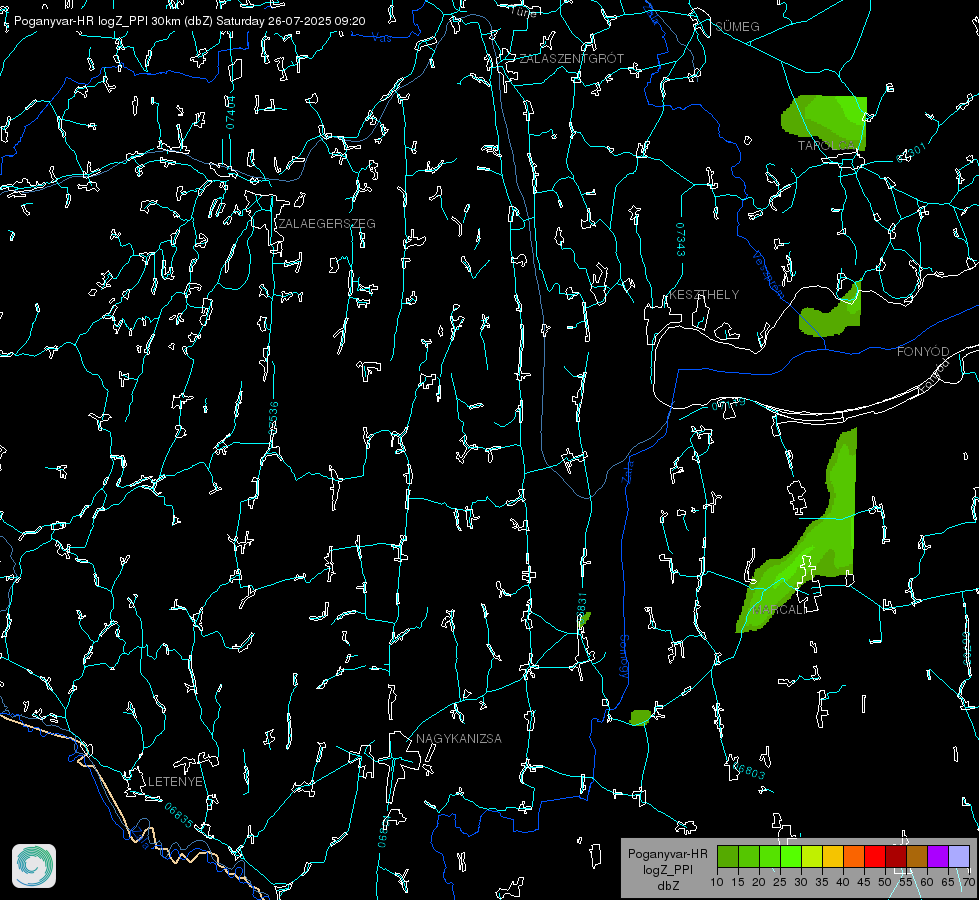Pick the 20-25 dBZ legend swatch
Screen dimensions: 979x900
pos(770,856)
